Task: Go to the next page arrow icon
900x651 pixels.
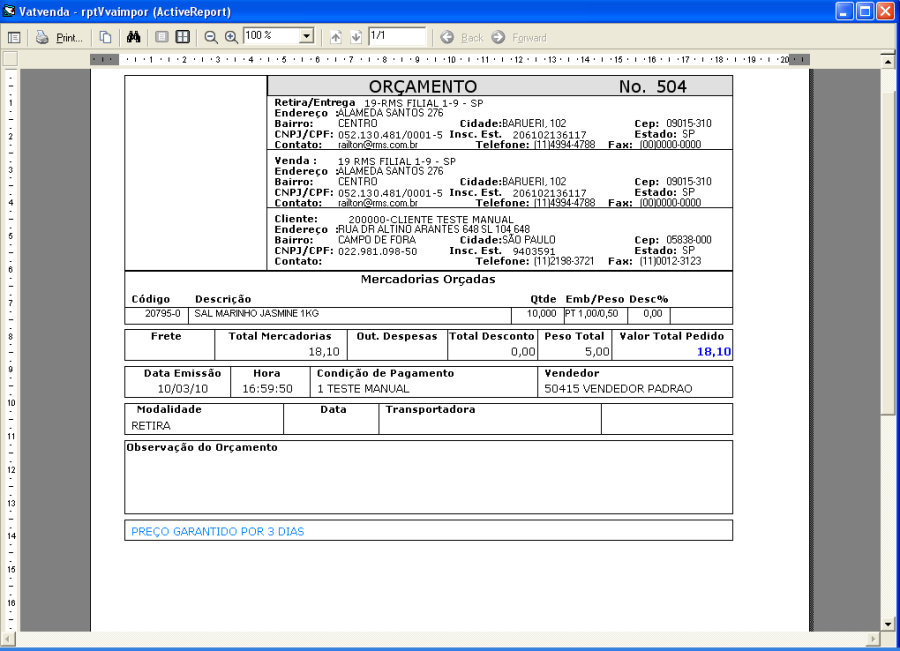Action: click(356, 38)
